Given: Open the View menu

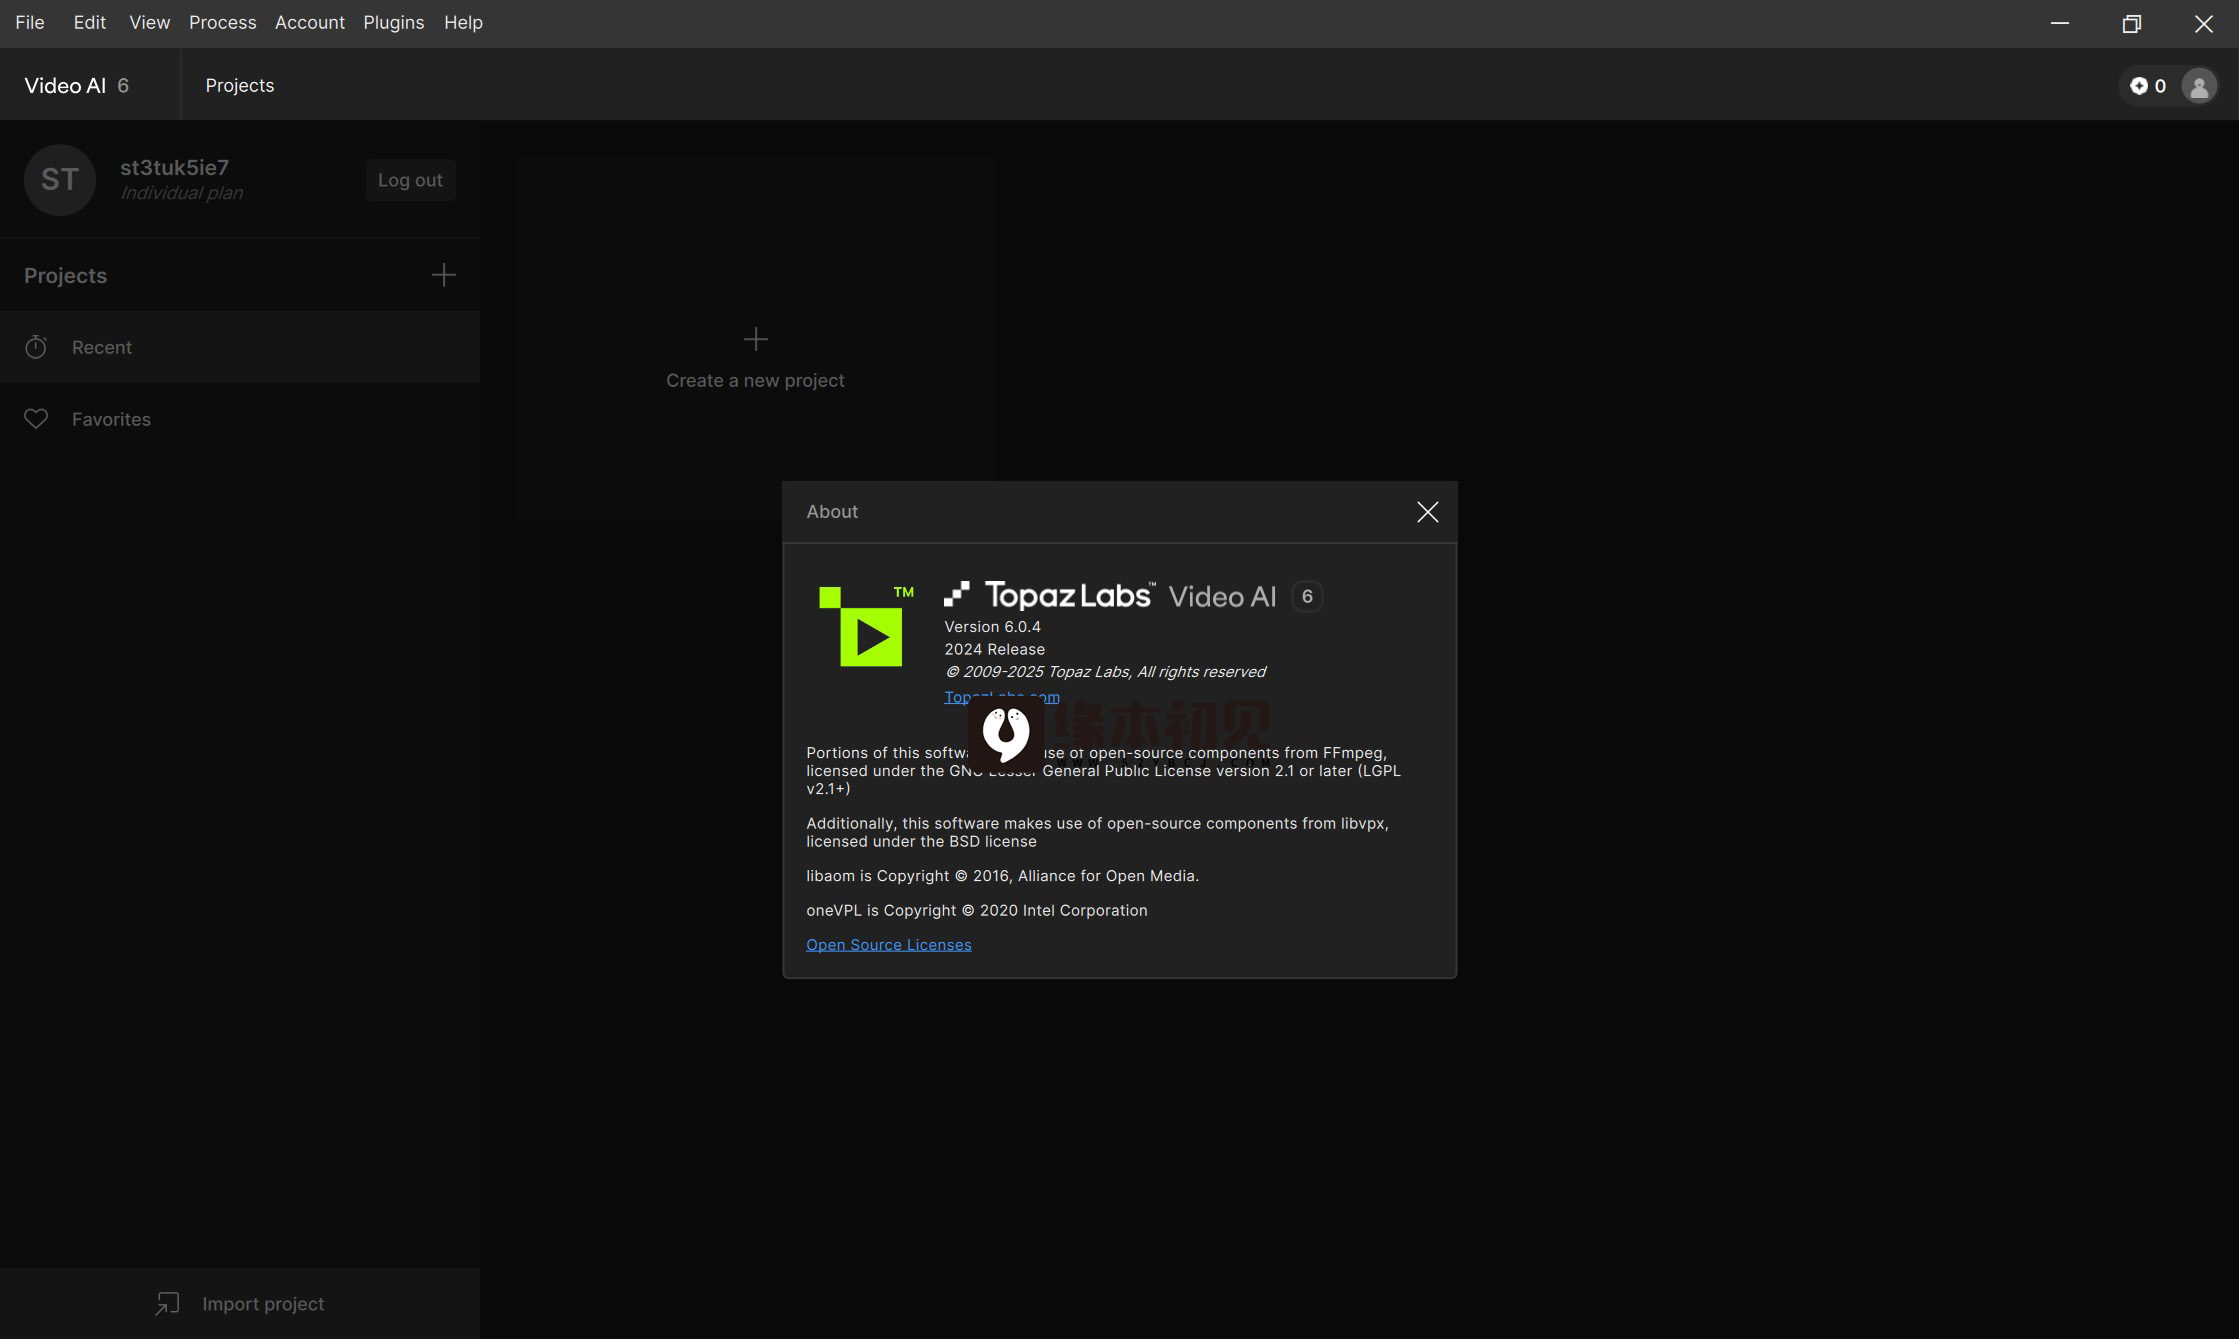Looking at the screenshot, I should pos(149,22).
